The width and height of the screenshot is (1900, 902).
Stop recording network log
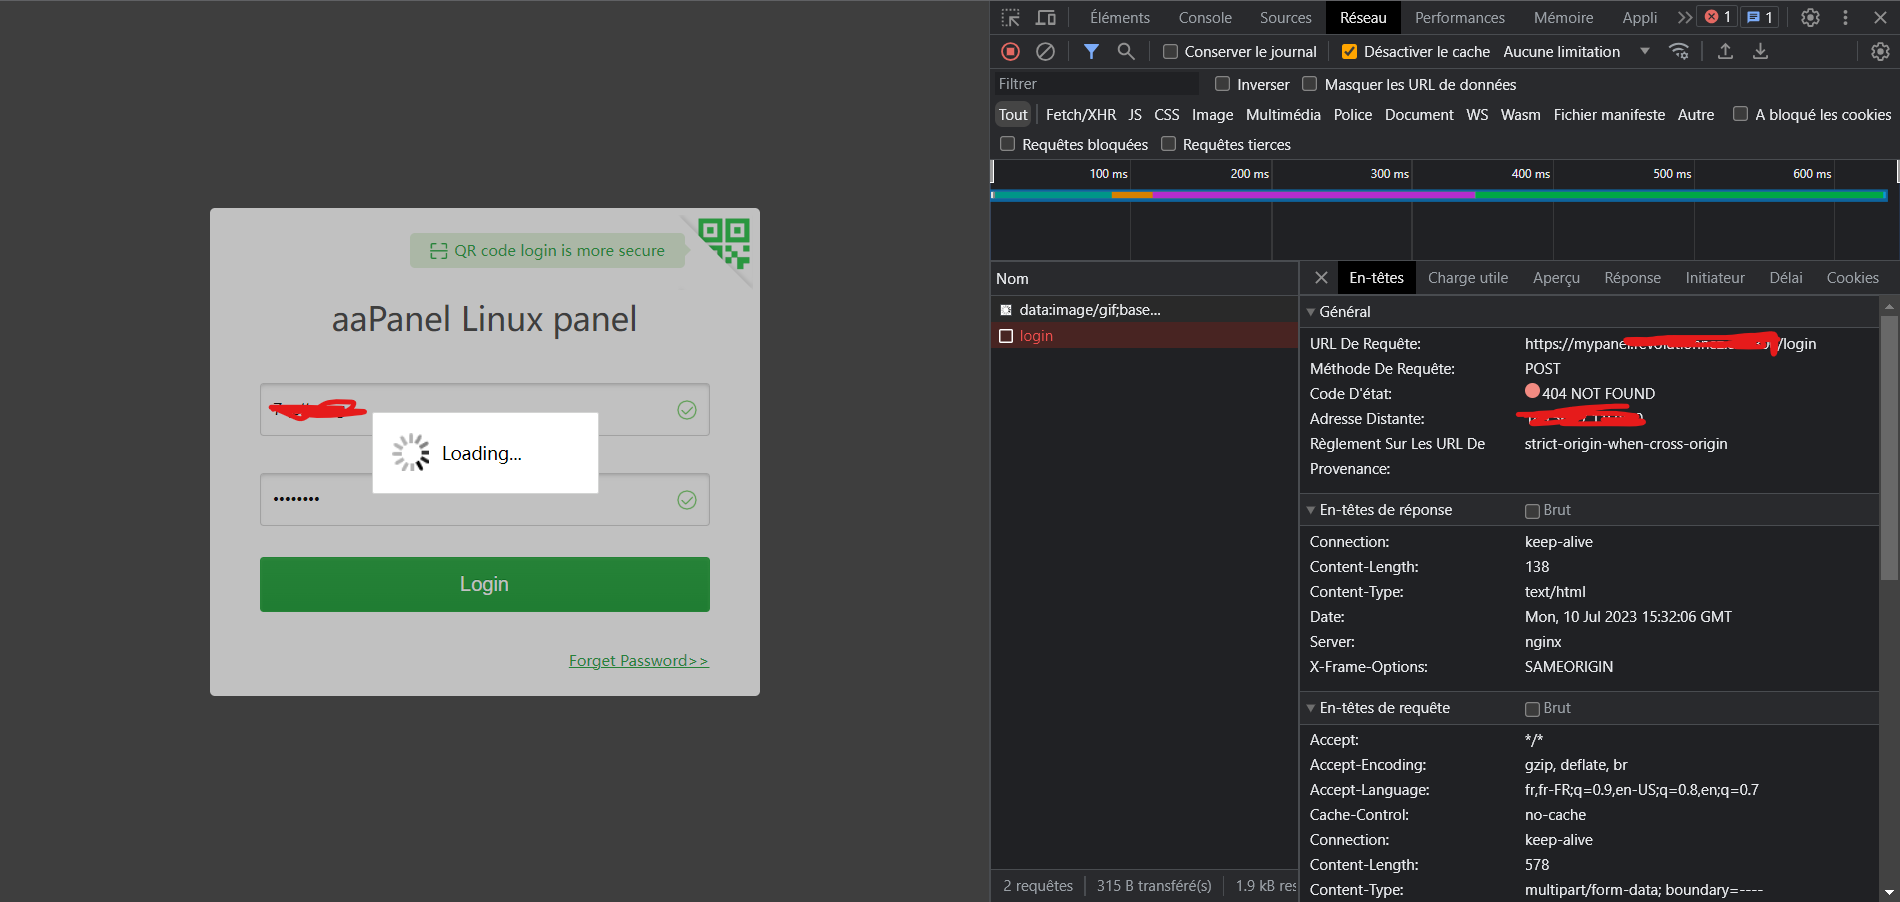click(1010, 51)
